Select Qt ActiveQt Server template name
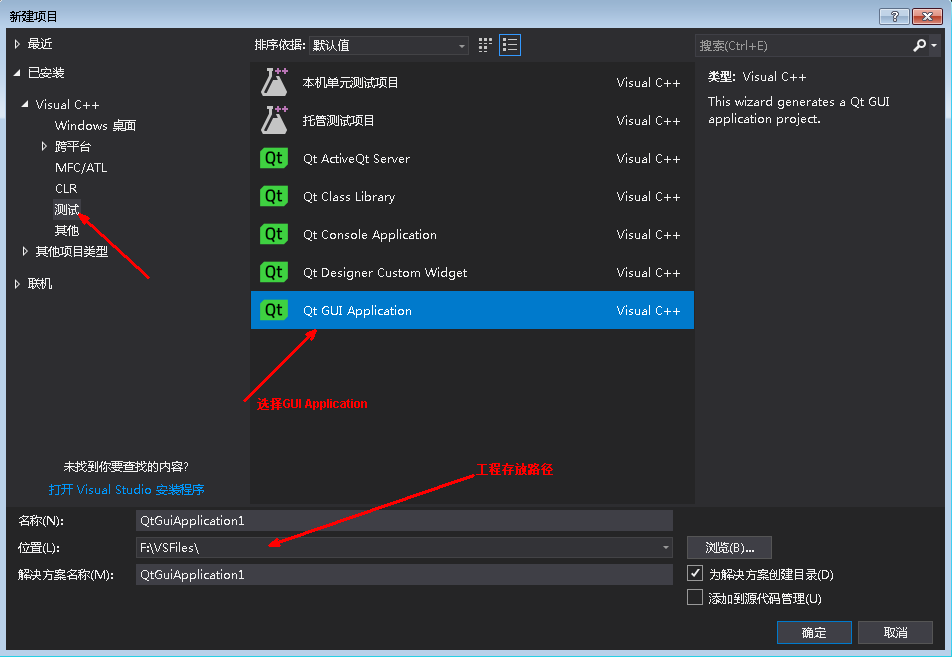 click(356, 158)
